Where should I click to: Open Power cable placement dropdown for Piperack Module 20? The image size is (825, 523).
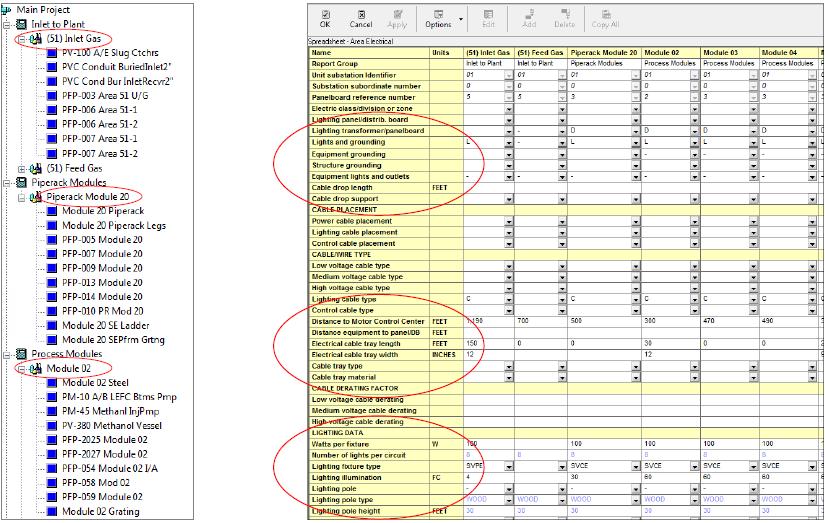(636, 222)
